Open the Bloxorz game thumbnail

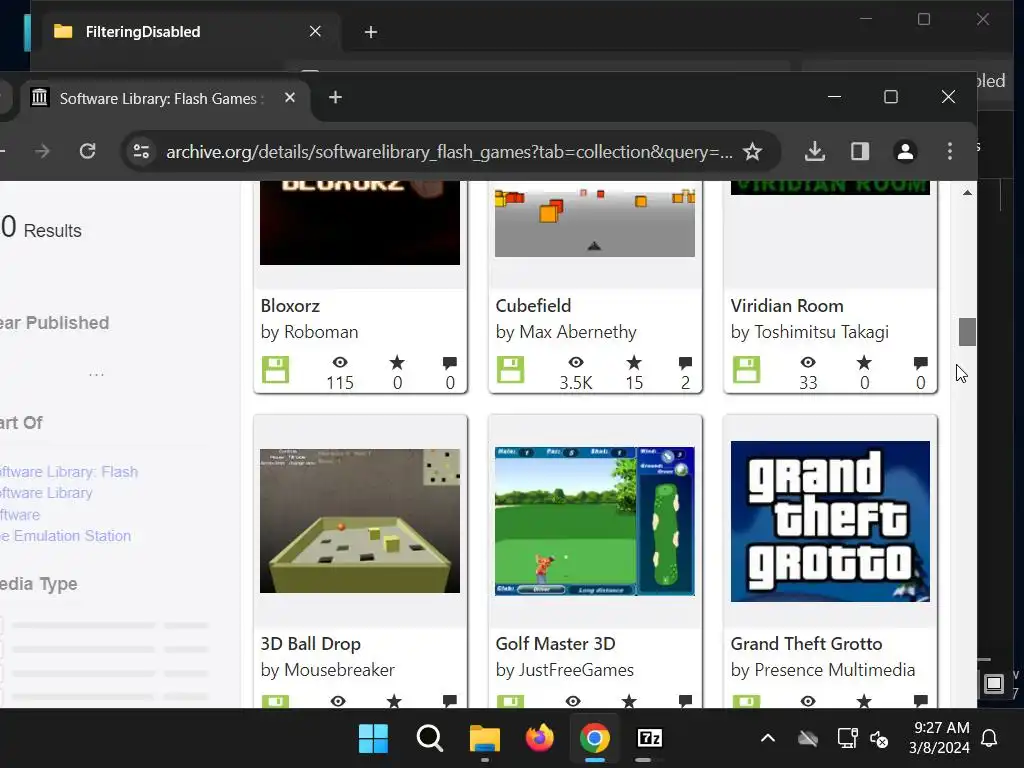click(x=360, y=223)
